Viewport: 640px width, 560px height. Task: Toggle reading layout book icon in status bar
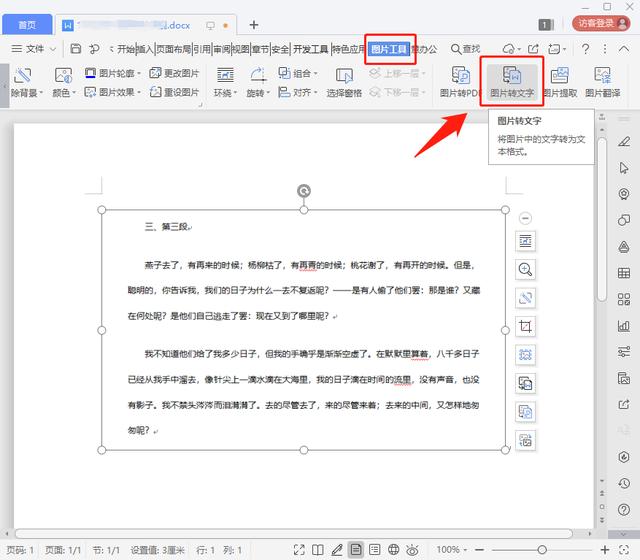(318, 549)
